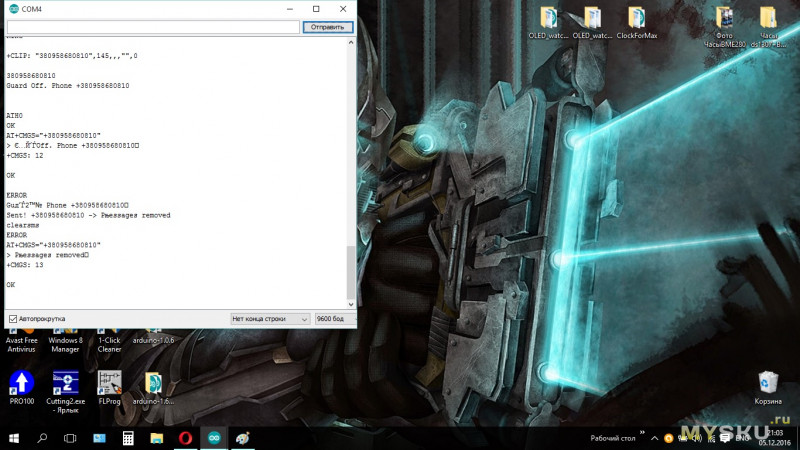
Task: Focus the serial monitor message input field
Action: (153, 27)
